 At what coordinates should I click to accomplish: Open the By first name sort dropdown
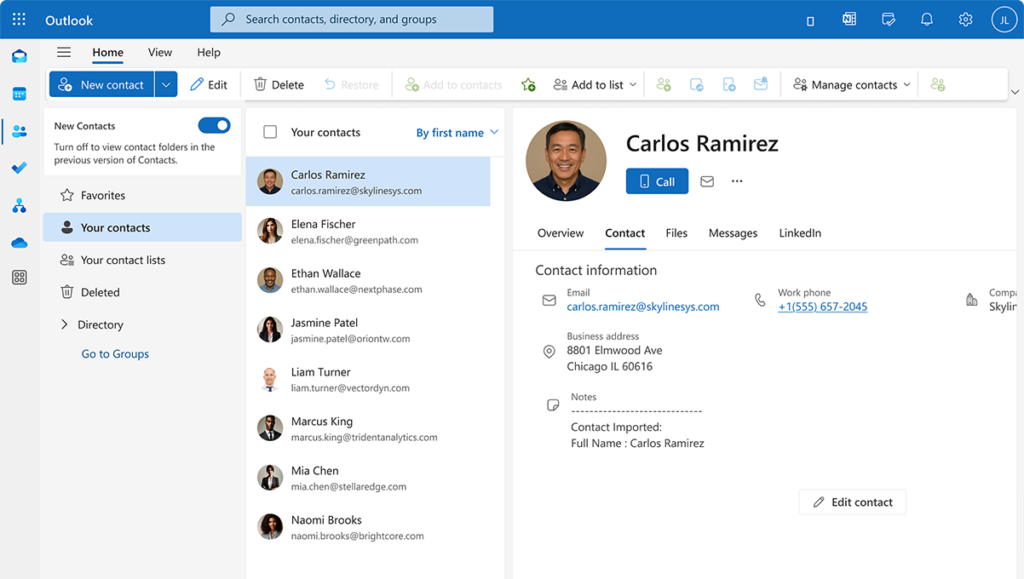(457, 132)
